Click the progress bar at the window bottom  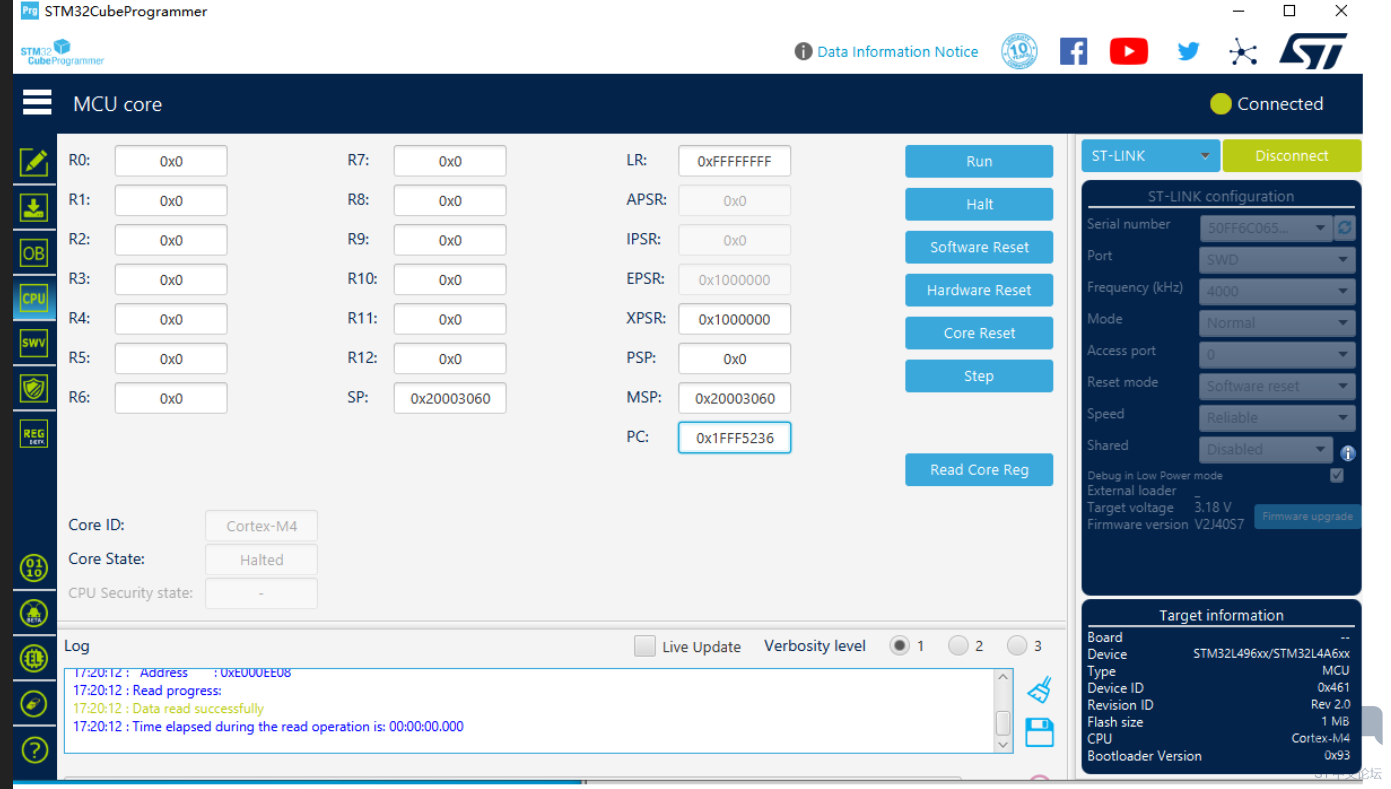coord(512,780)
